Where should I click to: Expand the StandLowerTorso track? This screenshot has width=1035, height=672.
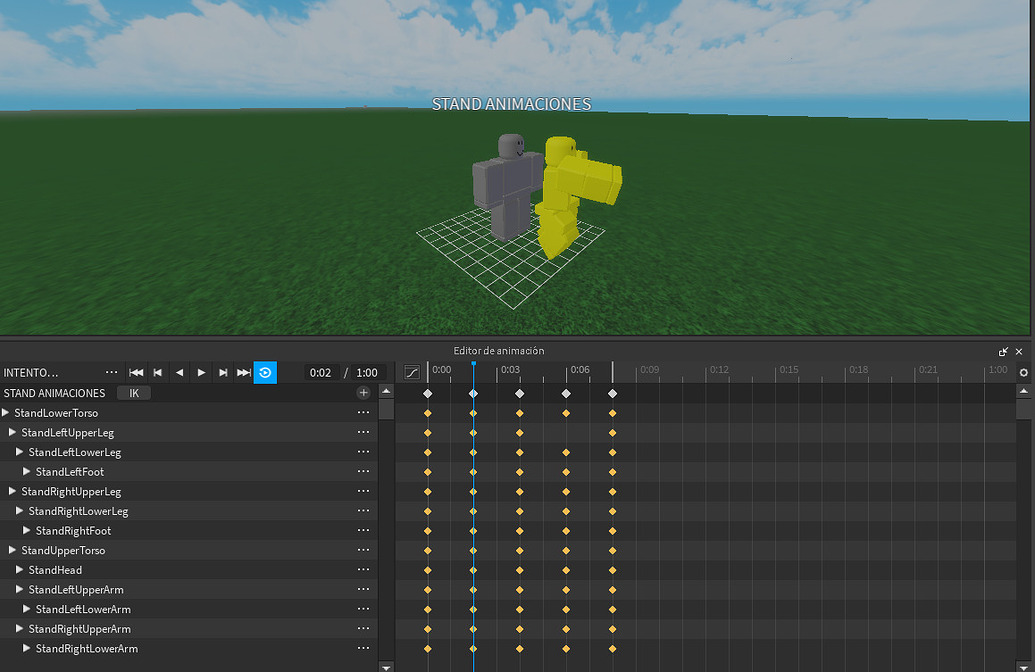point(6,413)
